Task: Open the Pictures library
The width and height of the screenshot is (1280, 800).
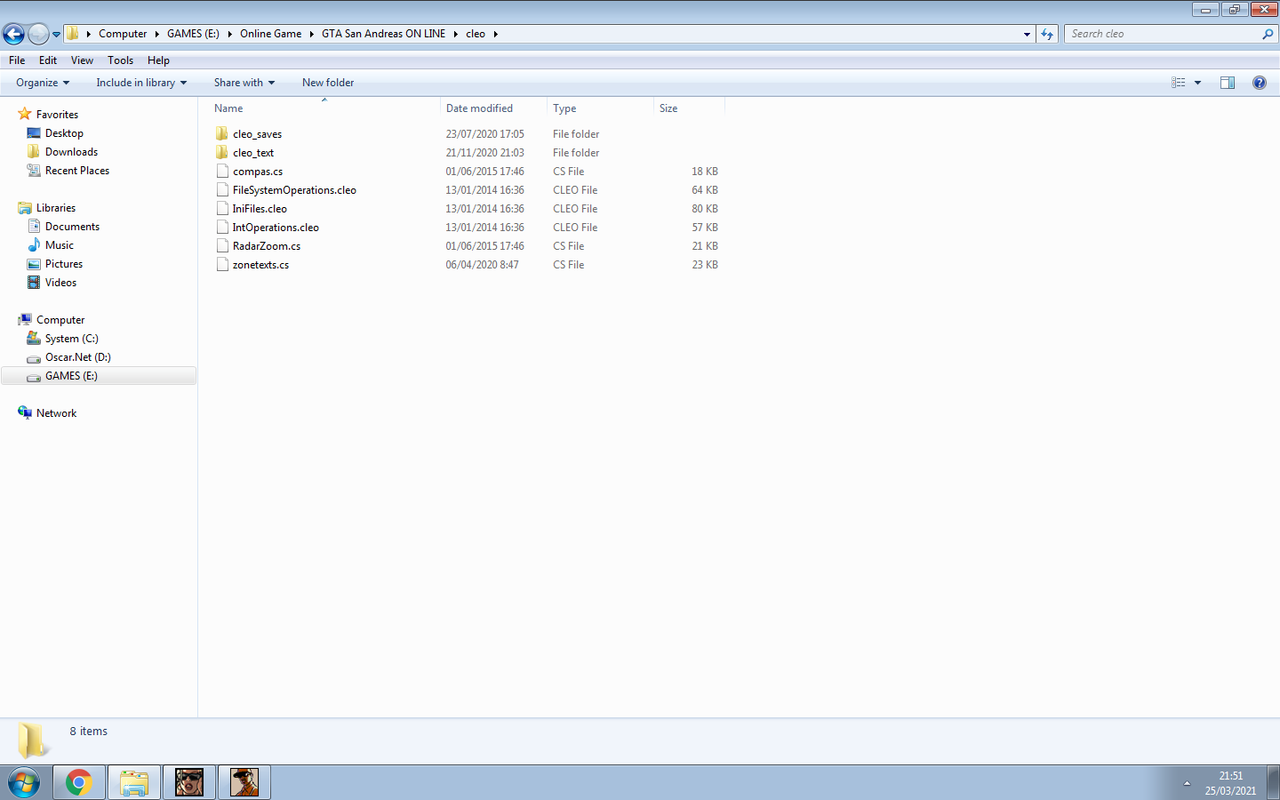Action: click(x=63, y=264)
